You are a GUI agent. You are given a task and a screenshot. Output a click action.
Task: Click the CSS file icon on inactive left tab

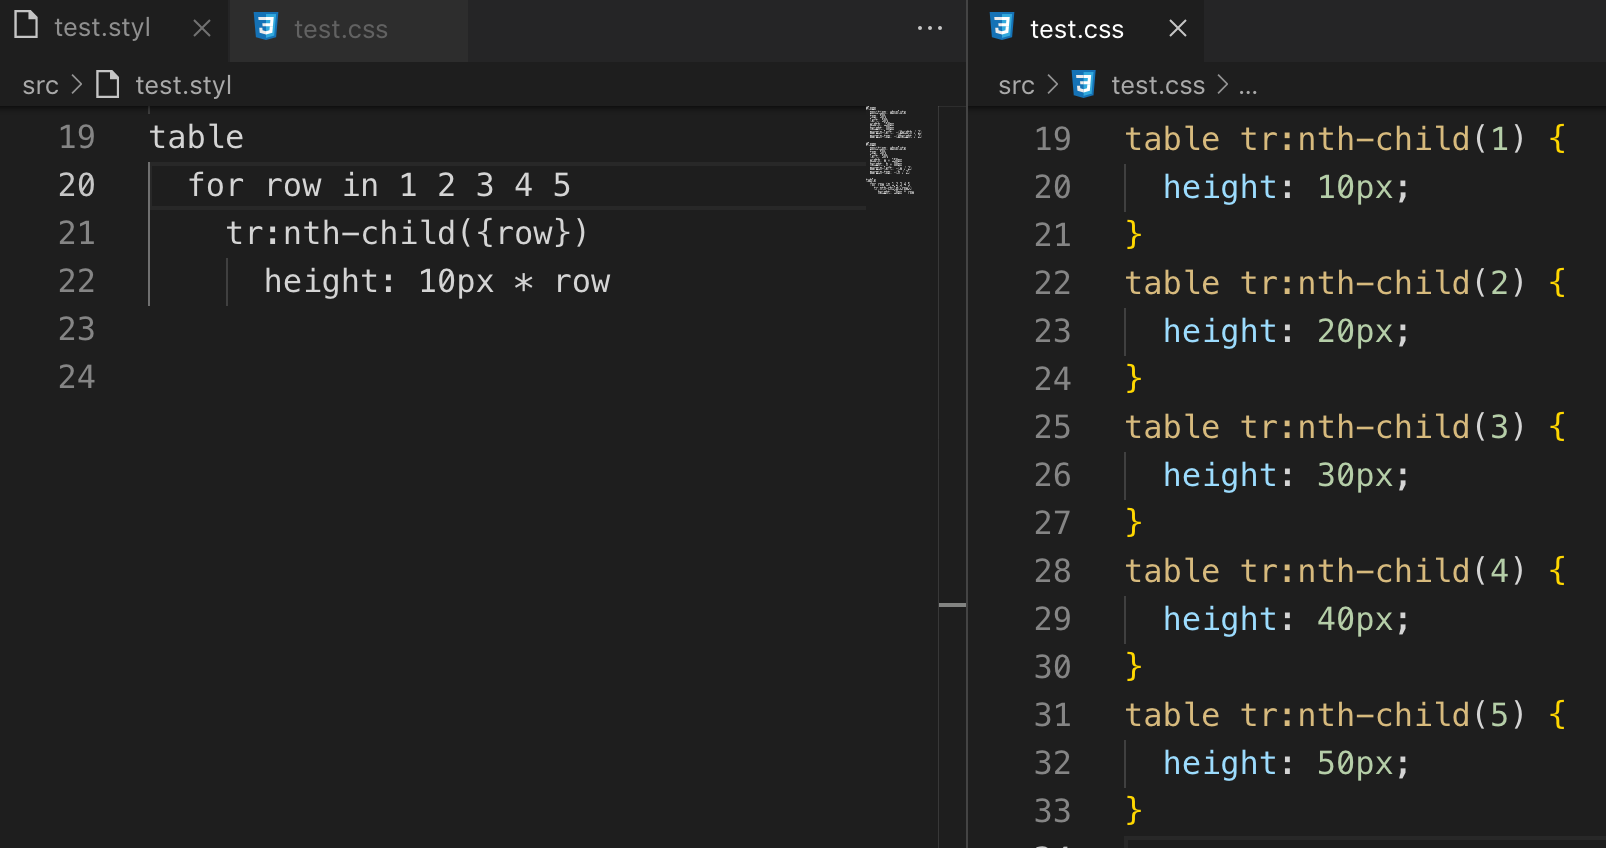tap(266, 27)
